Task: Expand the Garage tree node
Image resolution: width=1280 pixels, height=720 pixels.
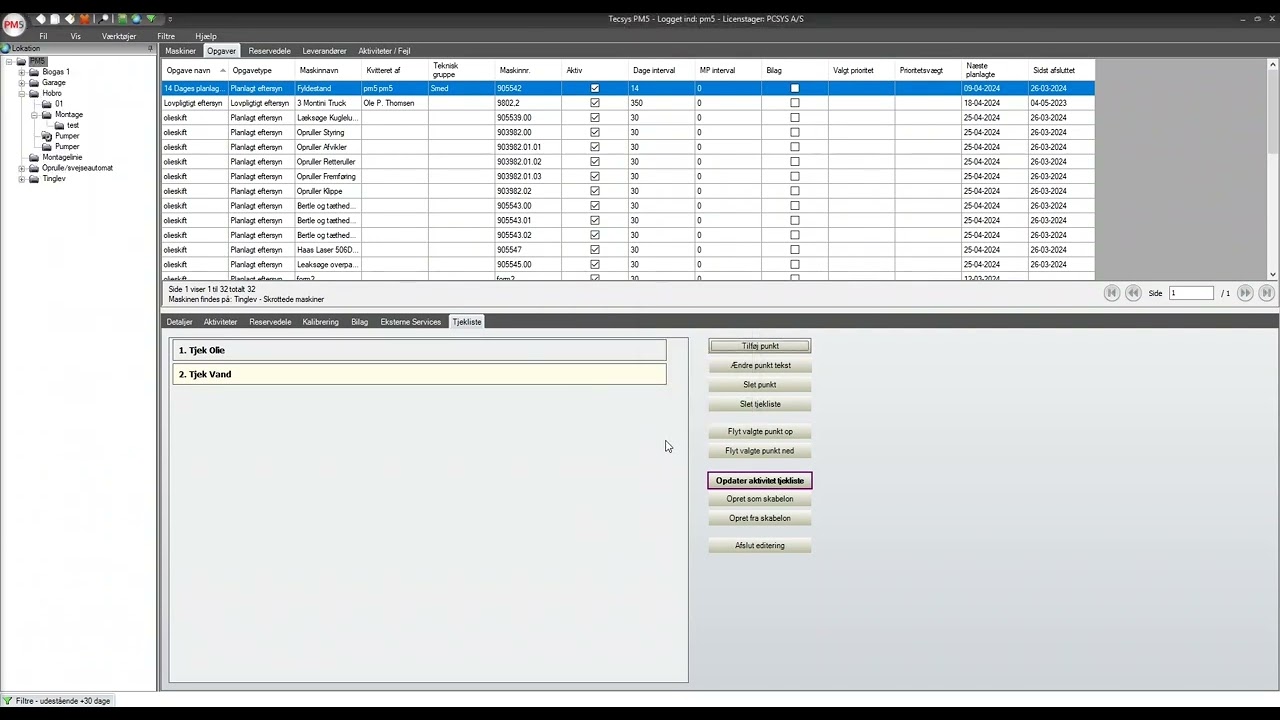Action: coord(21,83)
